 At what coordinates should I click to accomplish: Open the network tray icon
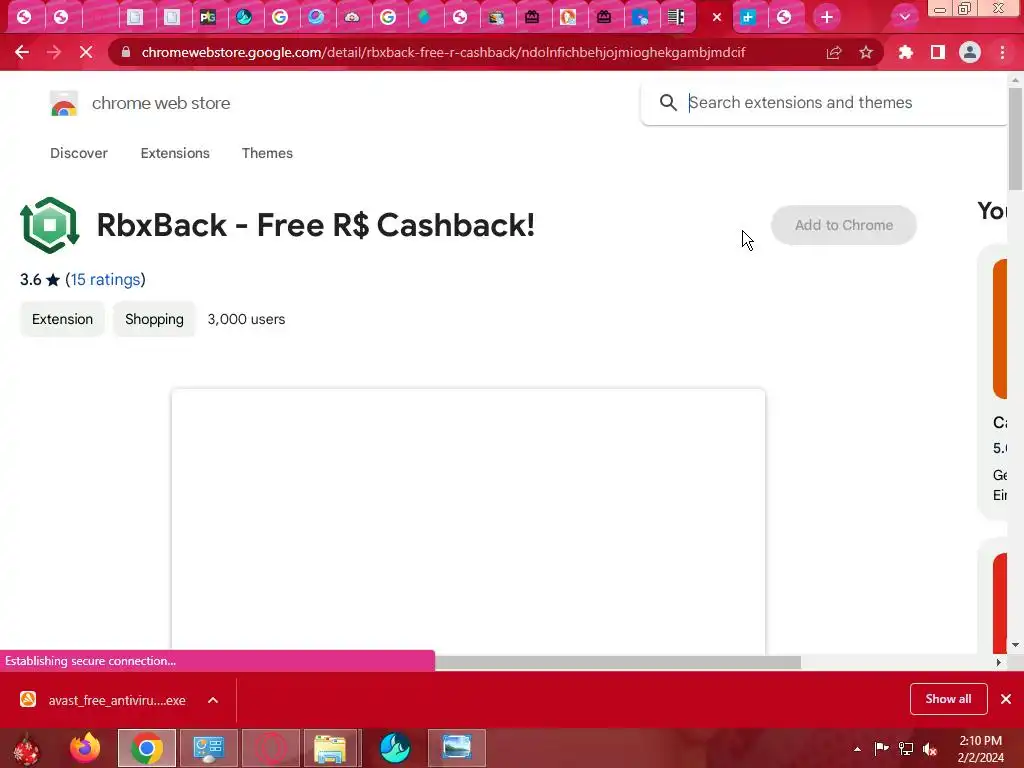906,748
